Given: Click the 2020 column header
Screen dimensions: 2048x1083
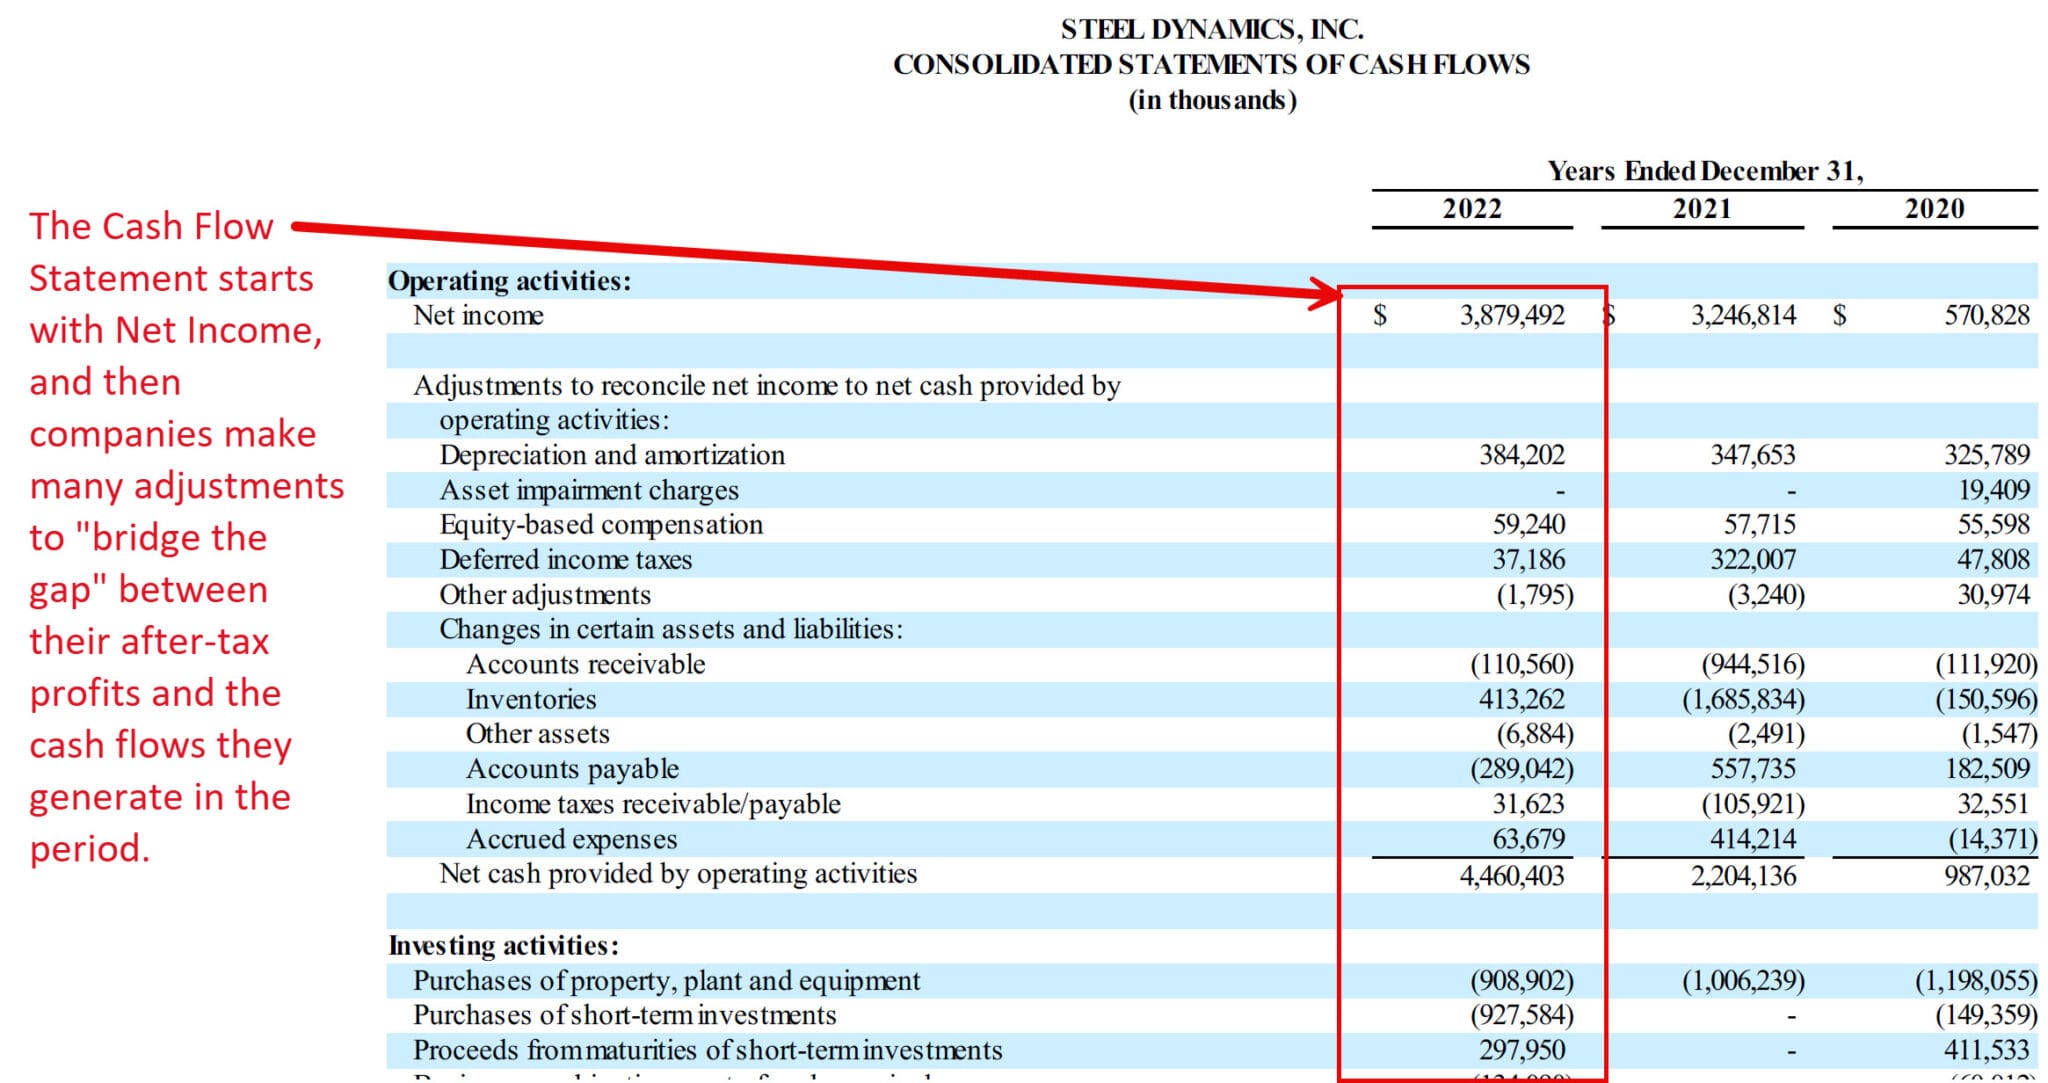Looking at the screenshot, I should pos(1934,209).
